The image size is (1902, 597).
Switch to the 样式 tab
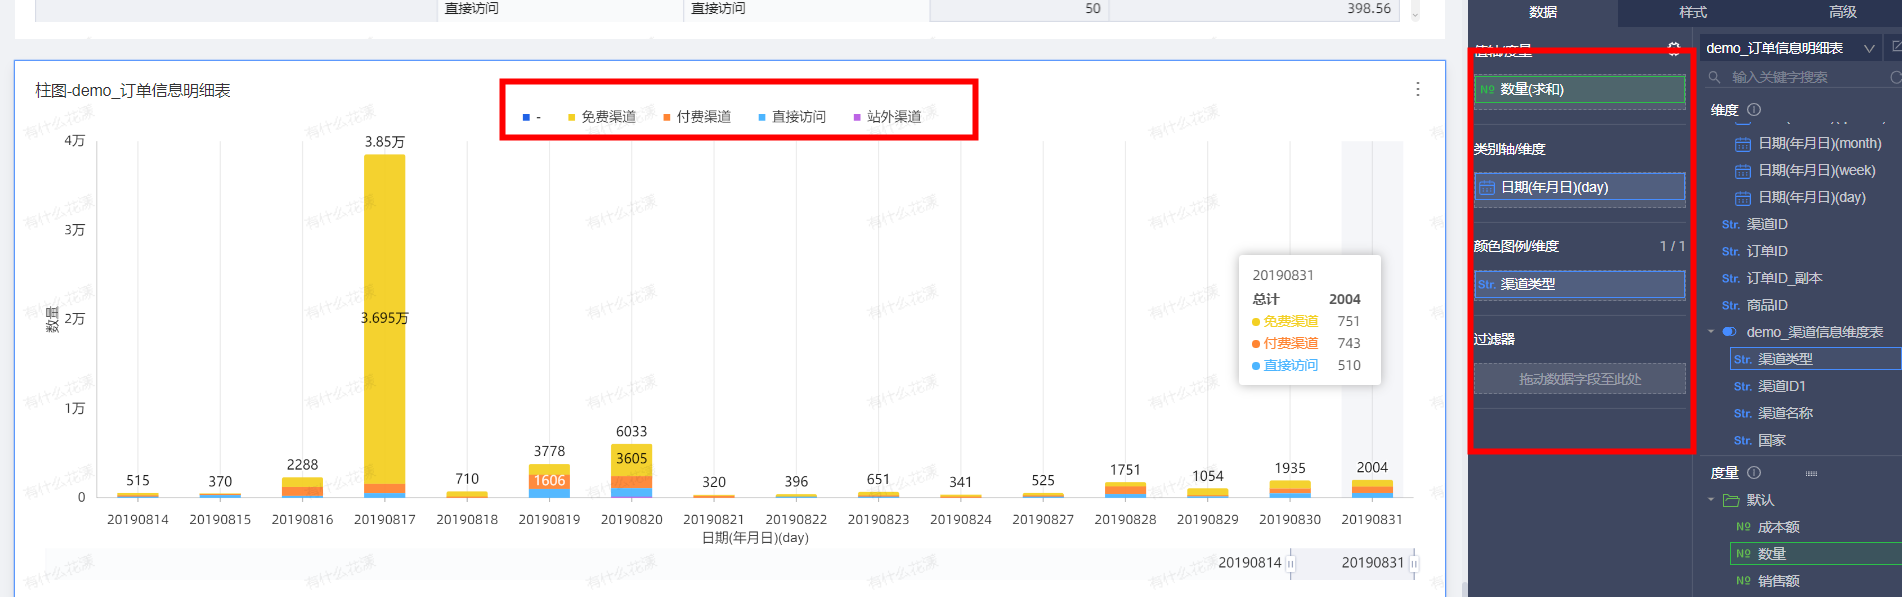tap(1692, 12)
